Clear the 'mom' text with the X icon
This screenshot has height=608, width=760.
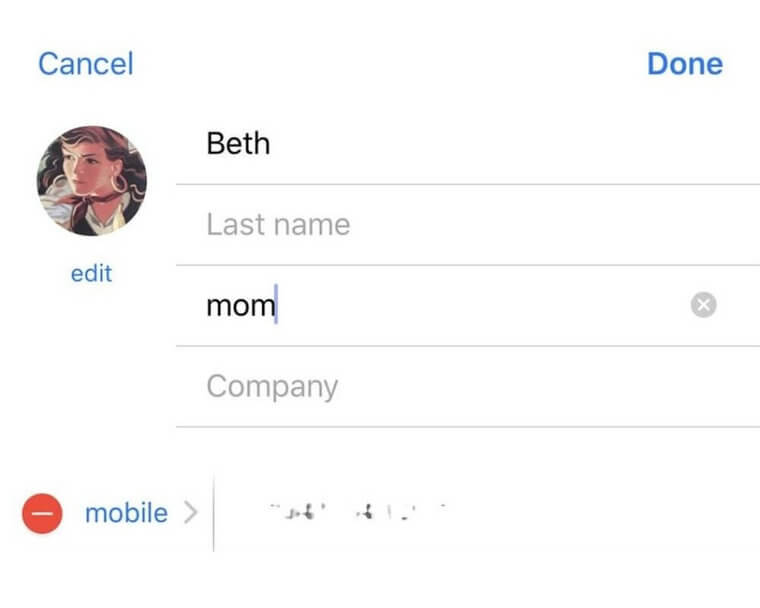(703, 305)
